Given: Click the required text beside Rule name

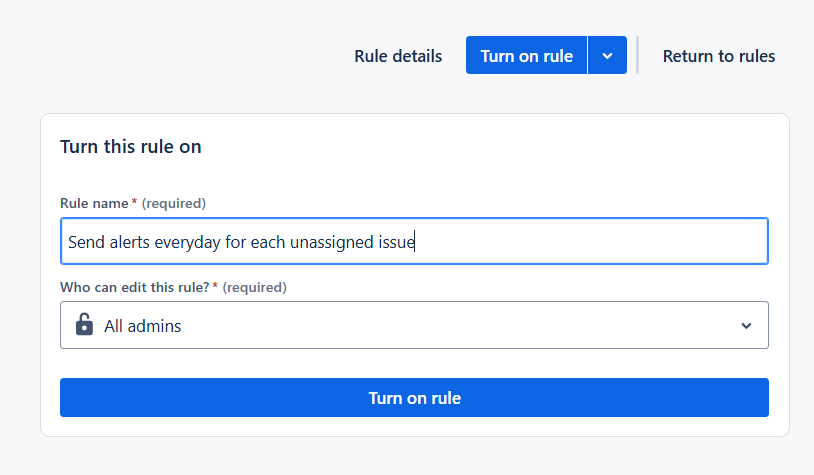Looking at the screenshot, I should tap(174, 203).
